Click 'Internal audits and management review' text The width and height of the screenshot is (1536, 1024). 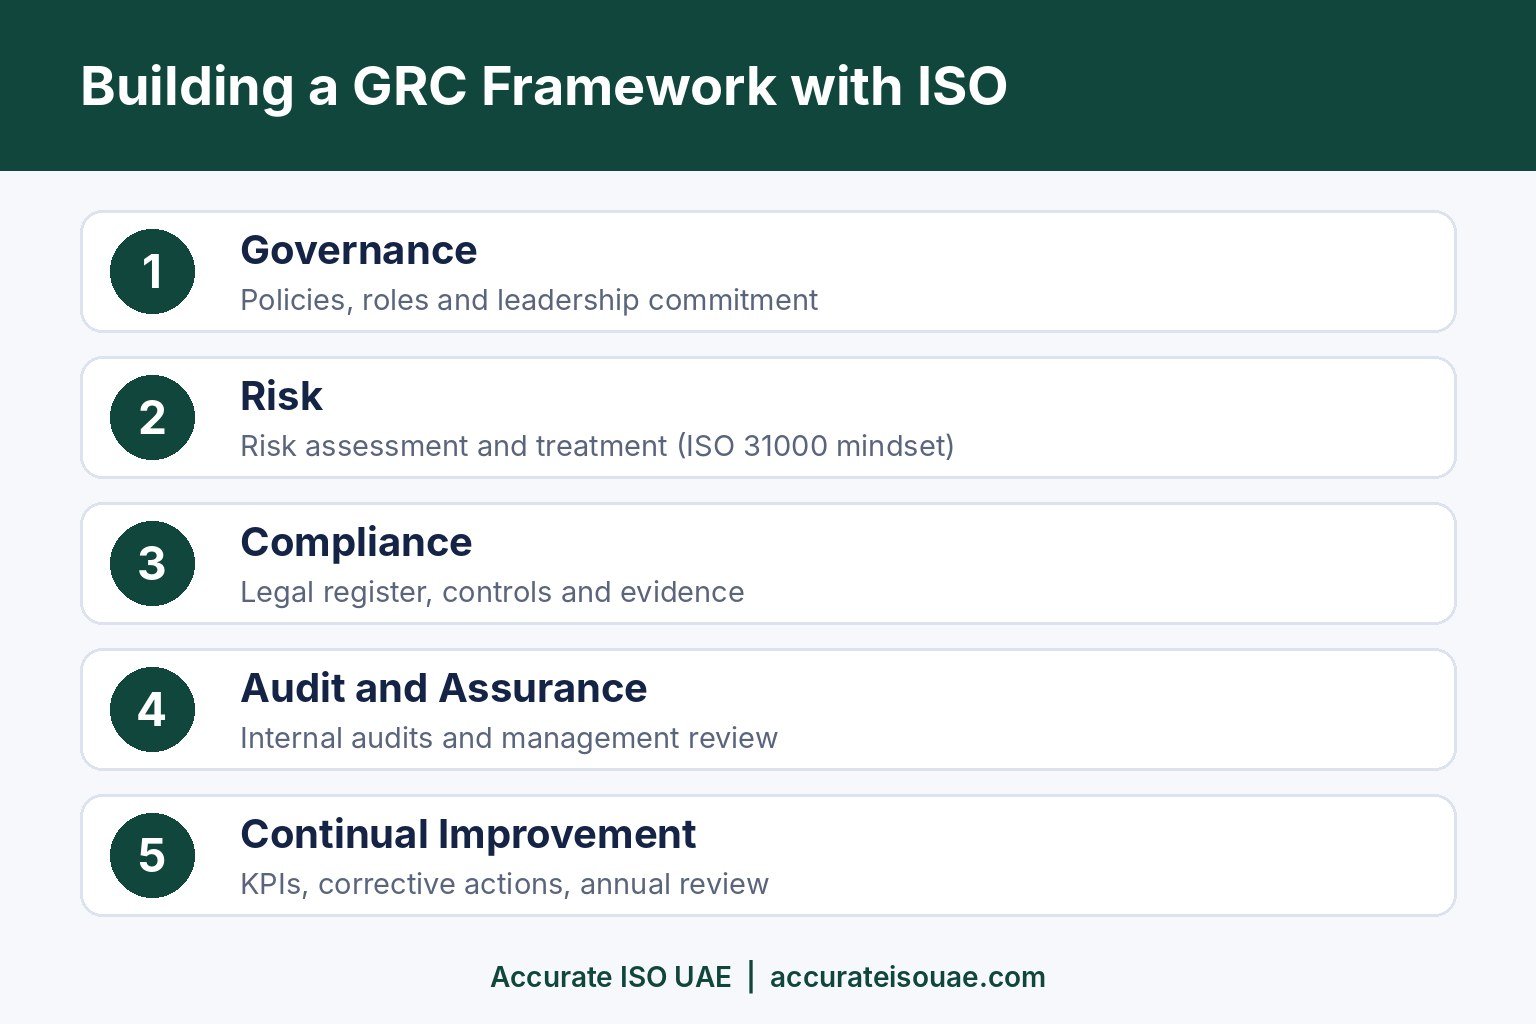tap(509, 738)
